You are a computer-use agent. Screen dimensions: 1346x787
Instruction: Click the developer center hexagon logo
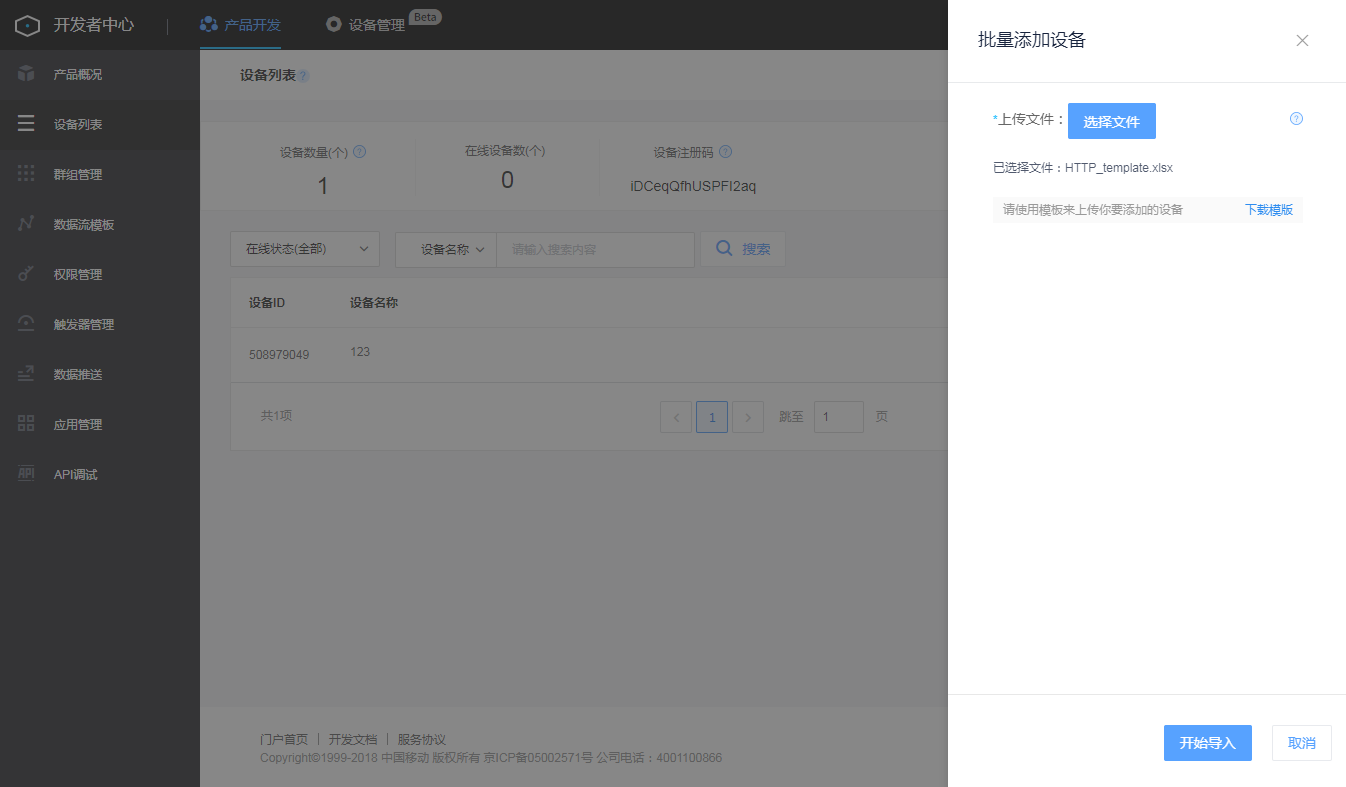tap(27, 25)
